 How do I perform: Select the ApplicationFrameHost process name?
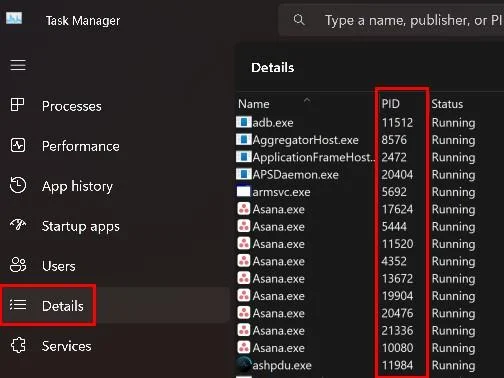[x=313, y=157]
